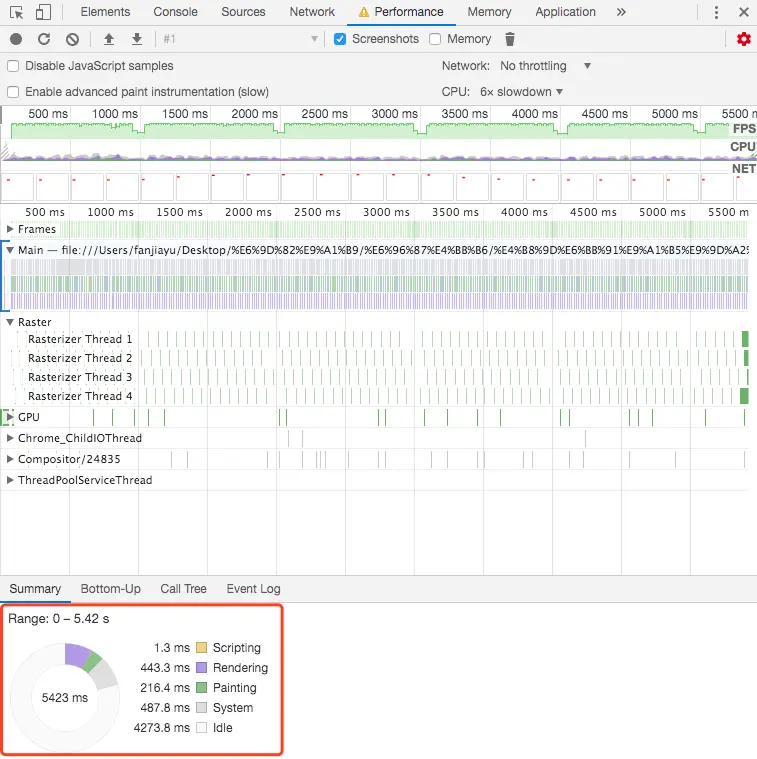Open the Network throttling dropdown
This screenshot has height=759, width=757.
pyautogui.click(x=545, y=66)
